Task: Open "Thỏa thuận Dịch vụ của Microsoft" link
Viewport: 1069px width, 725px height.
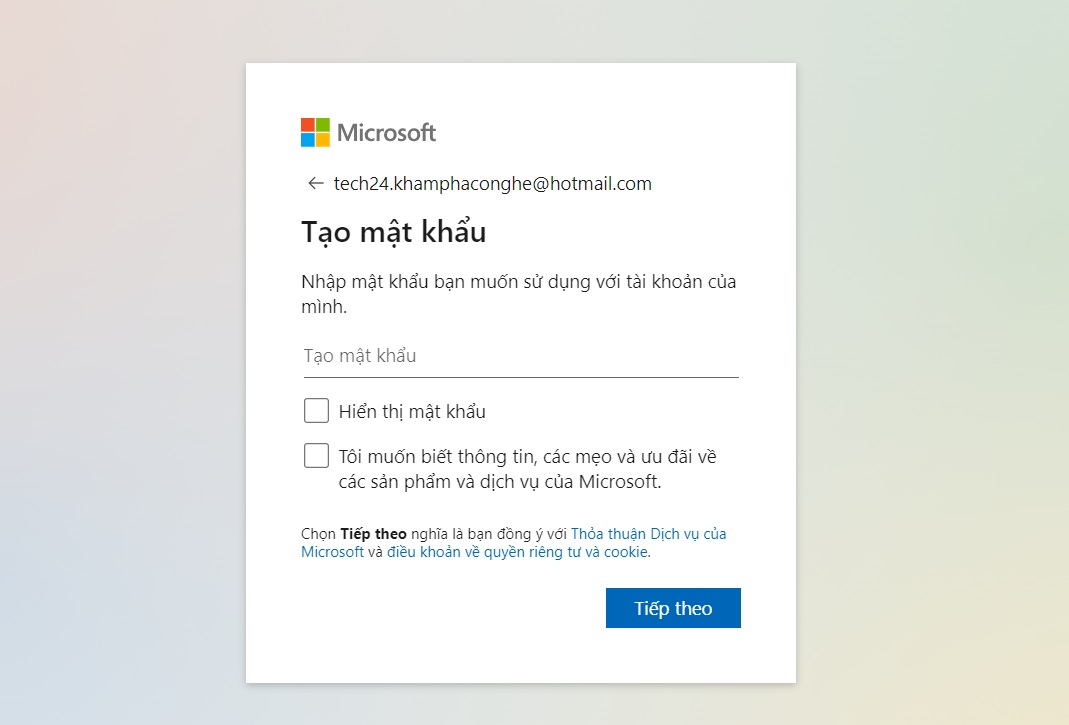Action: click(513, 543)
